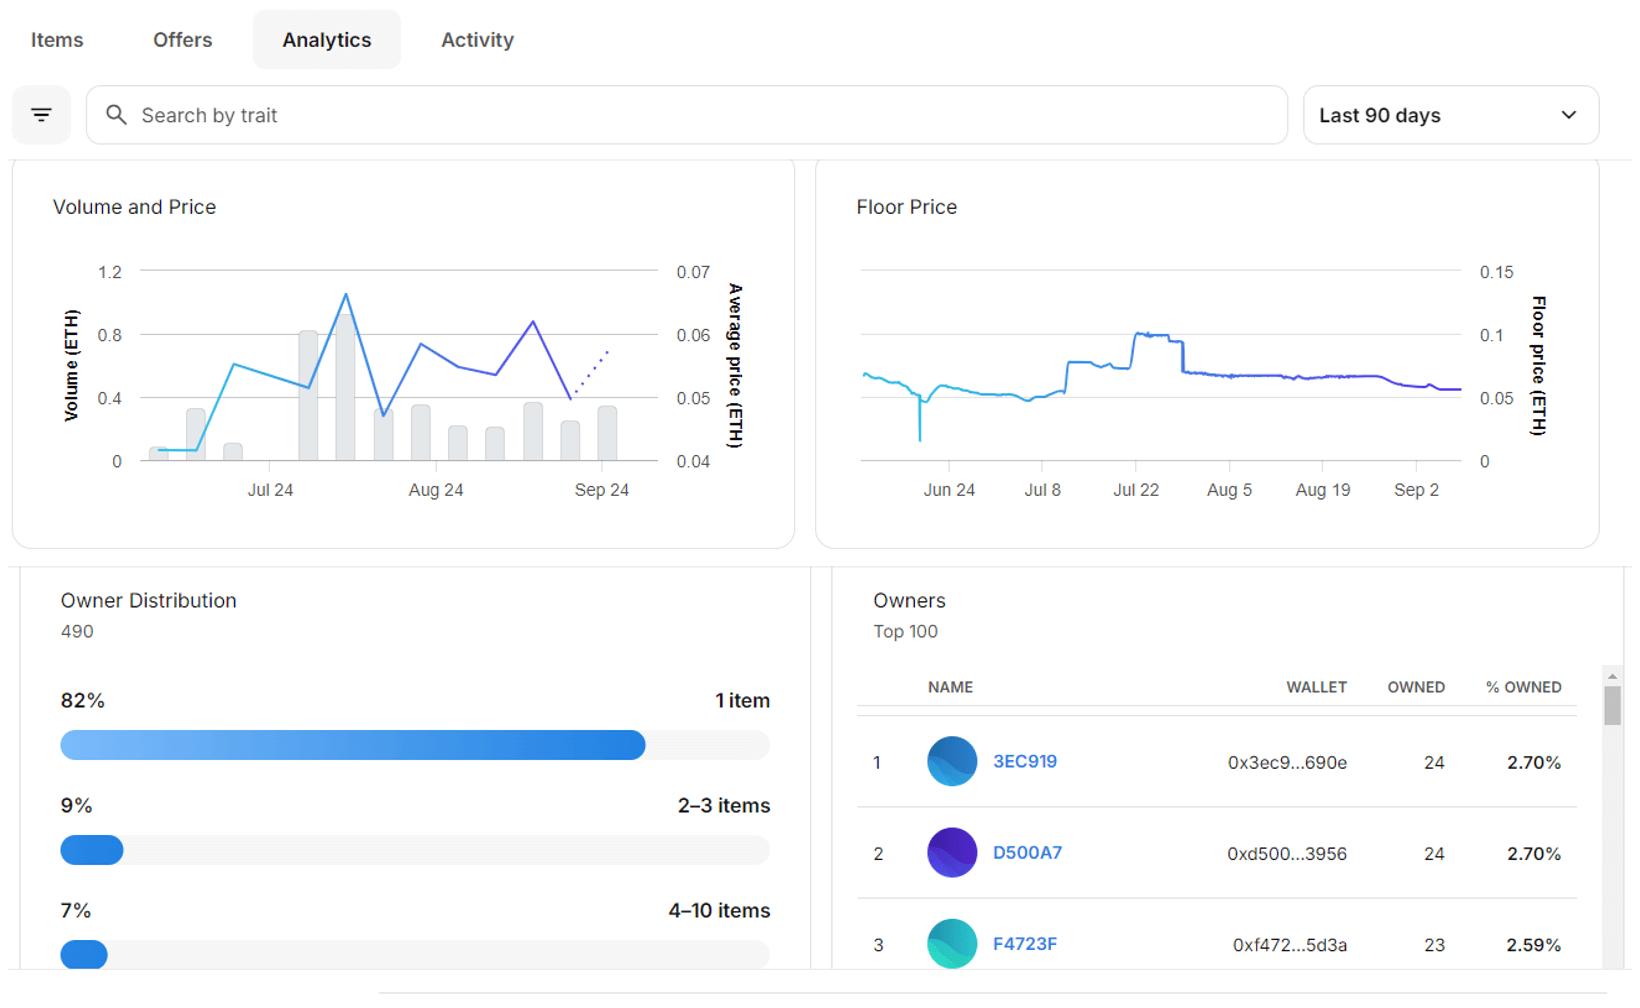
Task: Click the magnifying glass search icon
Action: 117,114
